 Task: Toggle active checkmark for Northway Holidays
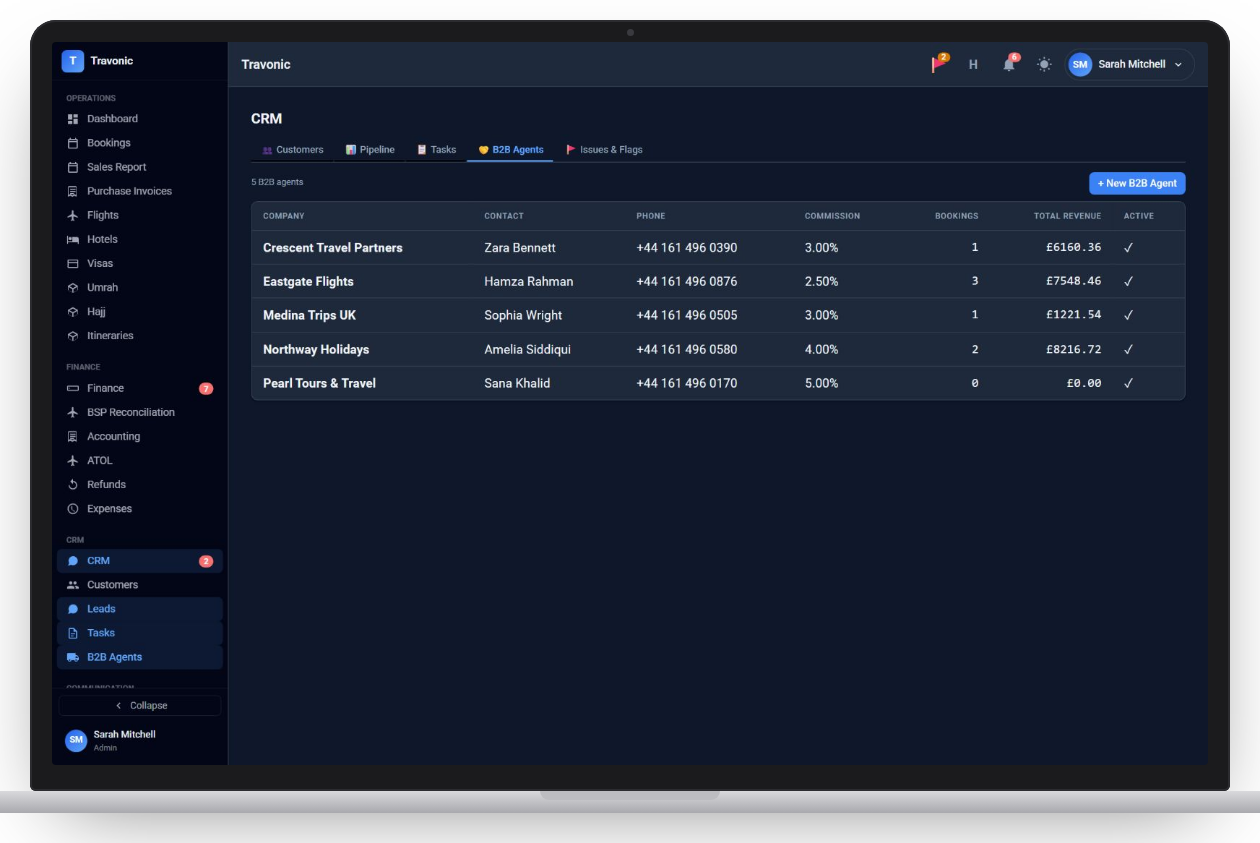(x=1128, y=349)
